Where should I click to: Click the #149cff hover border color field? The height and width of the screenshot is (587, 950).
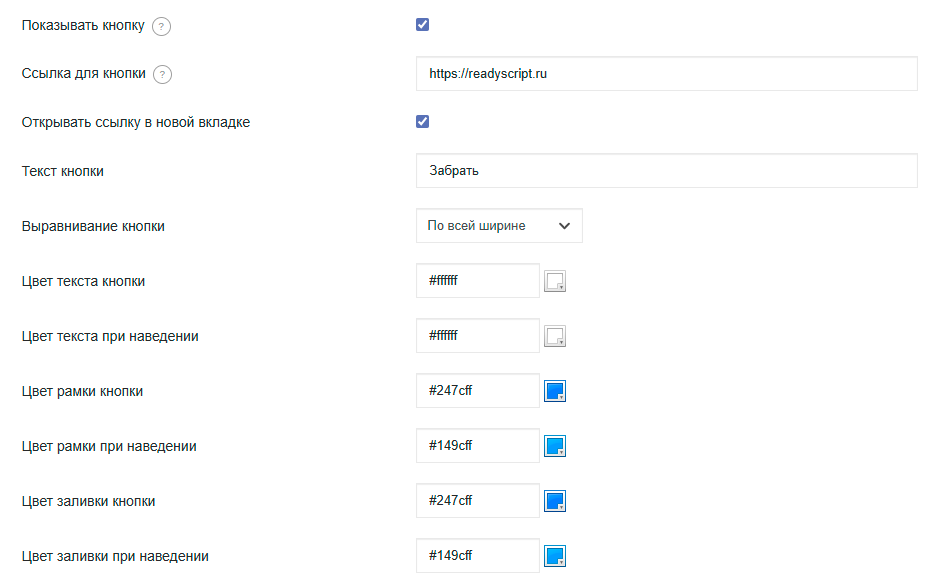(x=477, y=446)
